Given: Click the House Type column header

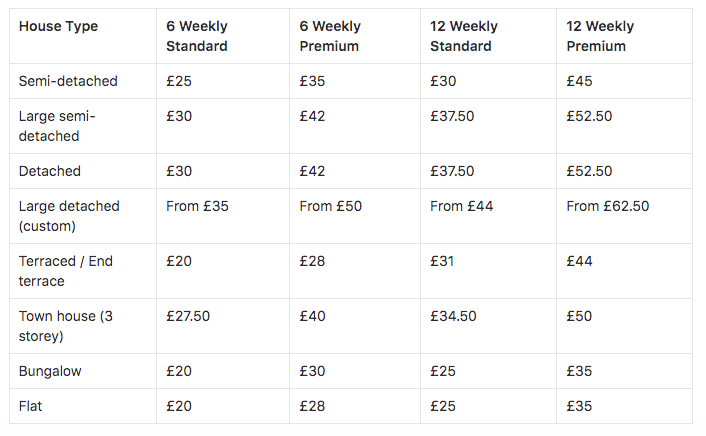Looking at the screenshot, I should (58, 27).
